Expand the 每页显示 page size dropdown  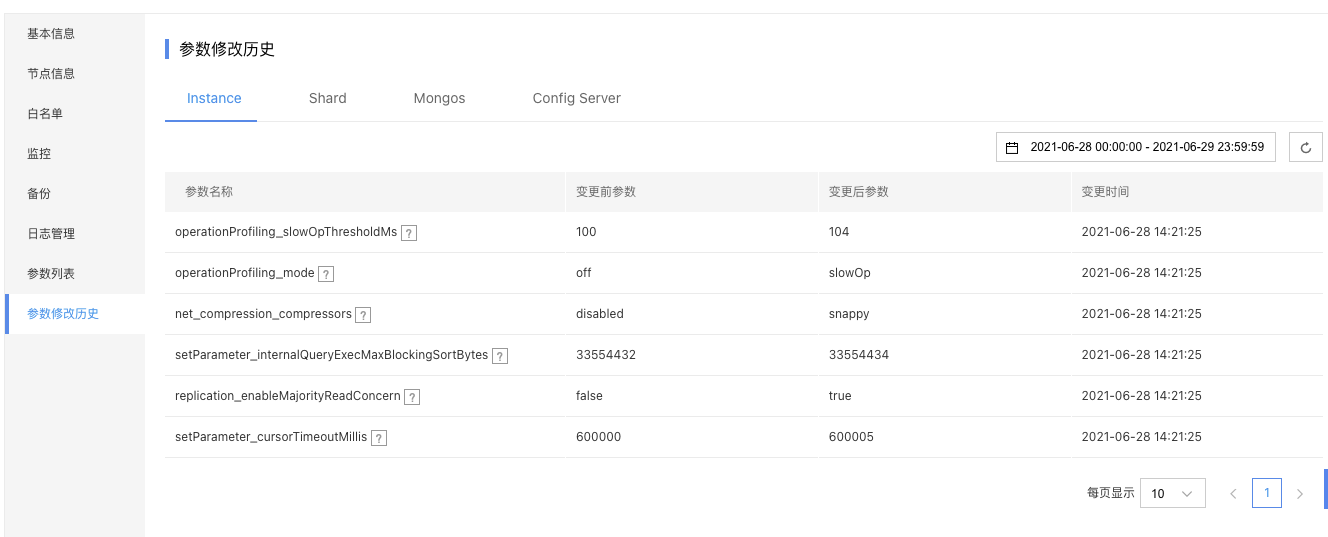pyautogui.click(x=1172, y=493)
